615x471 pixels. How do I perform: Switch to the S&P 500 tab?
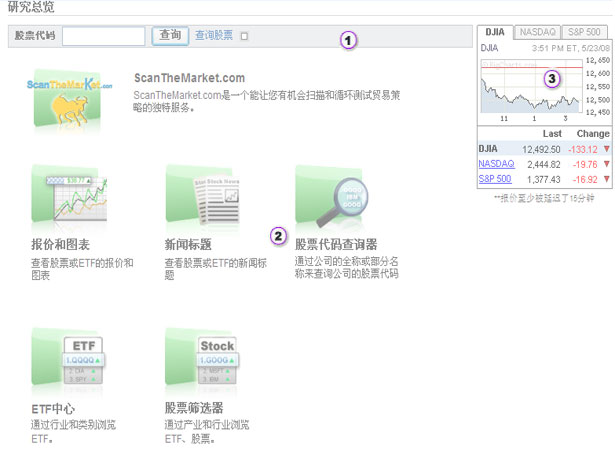(x=584, y=32)
